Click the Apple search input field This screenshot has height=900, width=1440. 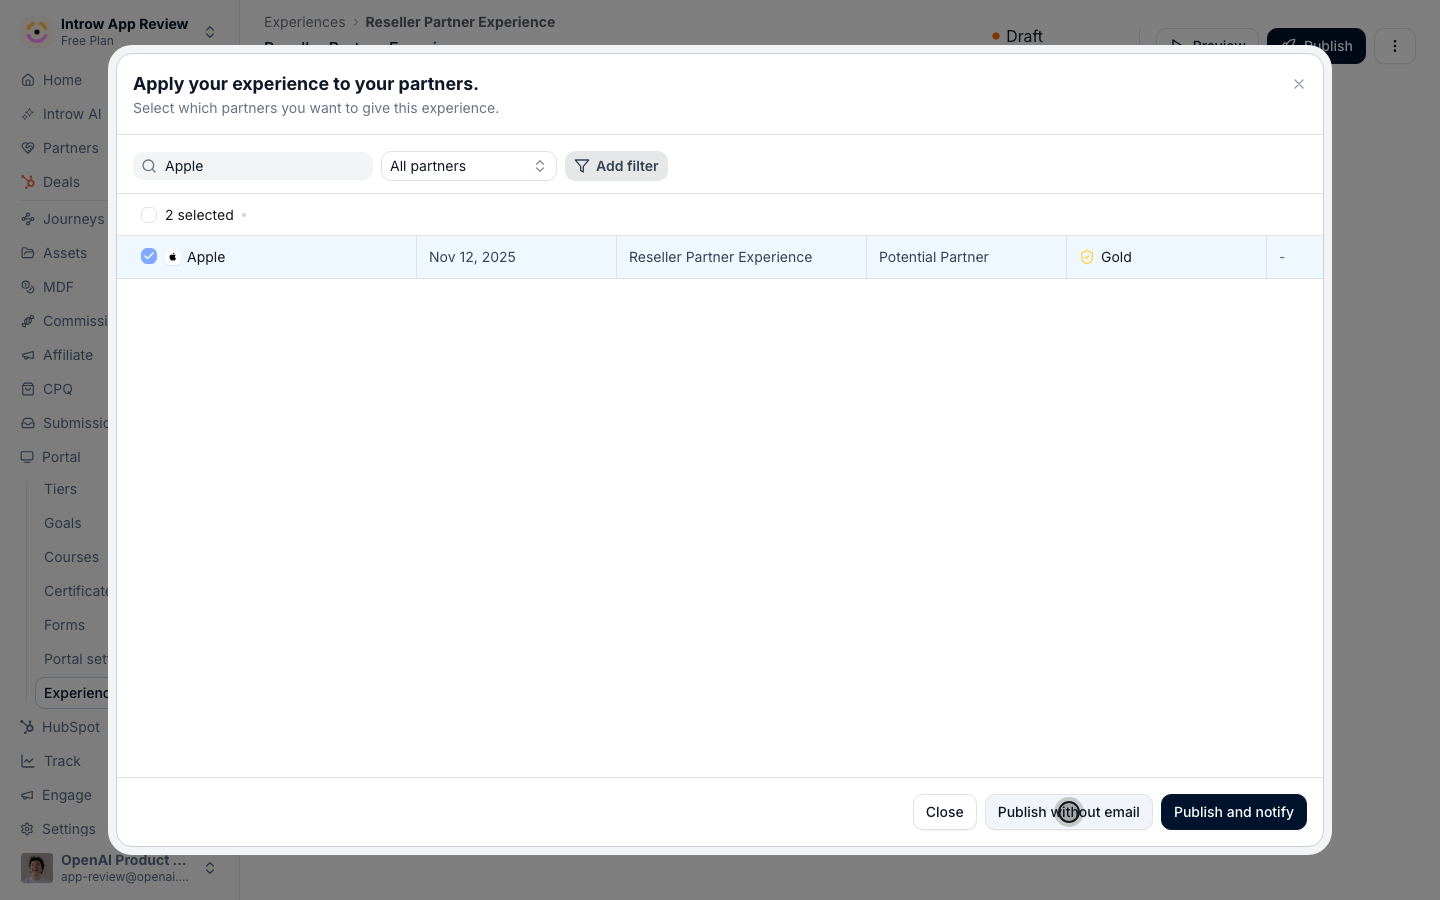coord(253,166)
